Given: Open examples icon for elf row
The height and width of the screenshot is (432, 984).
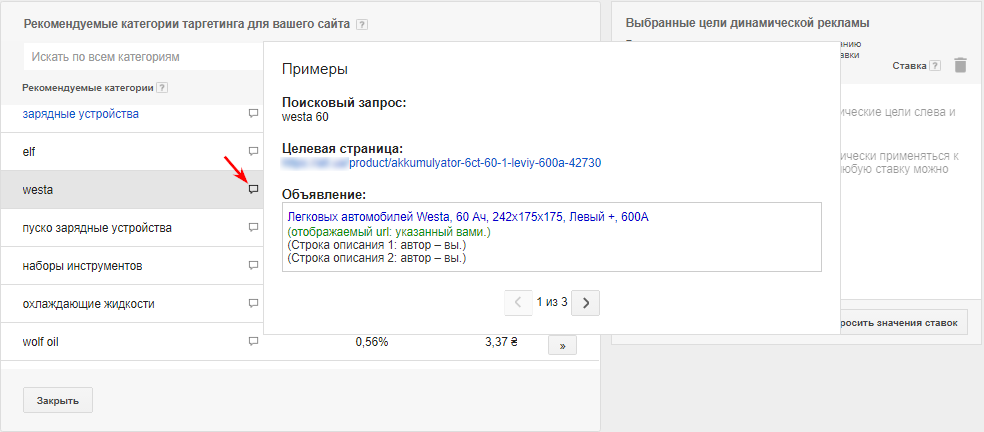Looking at the screenshot, I should [x=254, y=151].
